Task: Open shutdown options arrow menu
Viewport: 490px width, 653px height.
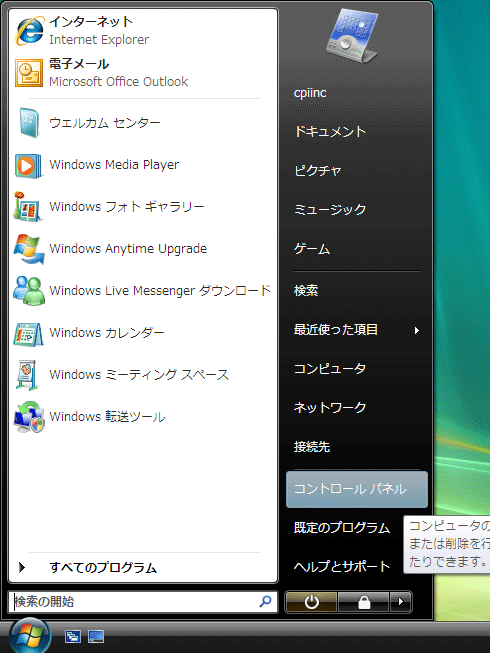Action: pyautogui.click(x=400, y=602)
